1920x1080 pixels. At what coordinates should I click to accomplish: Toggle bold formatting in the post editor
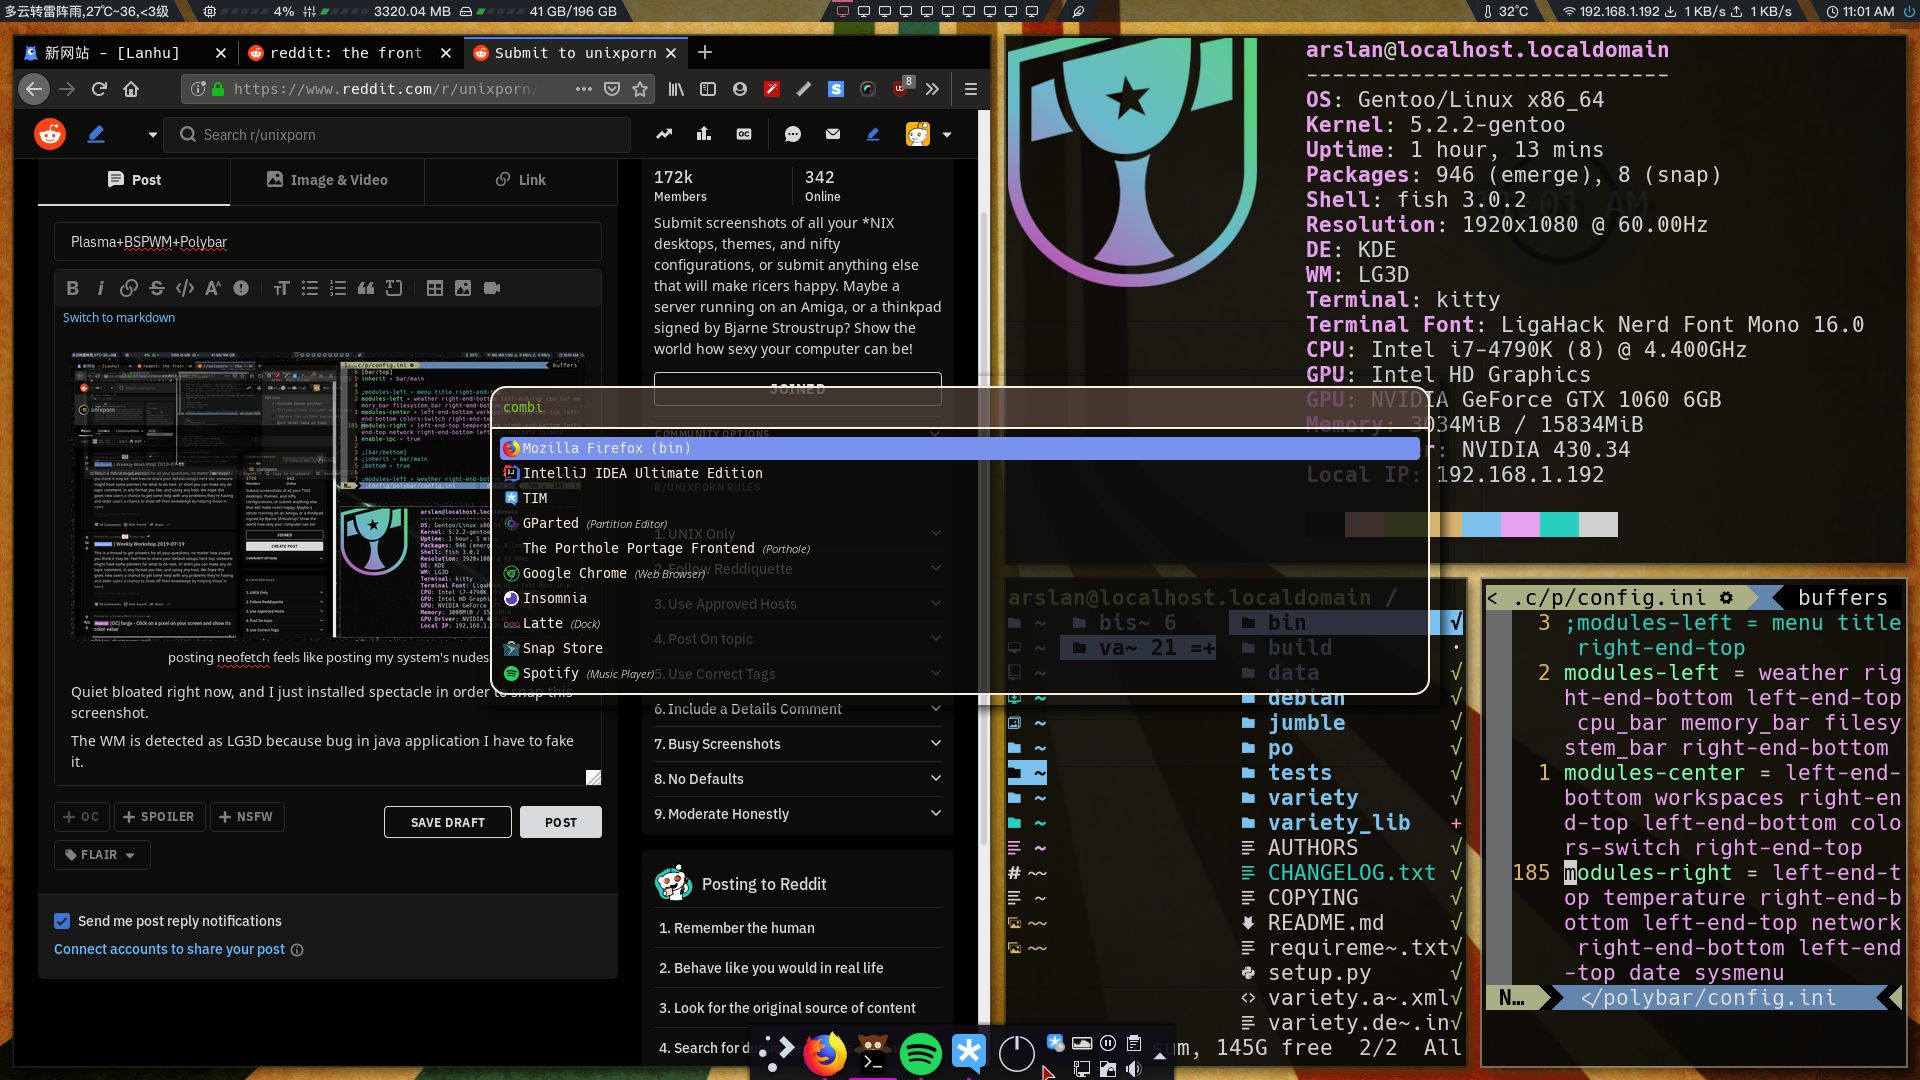point(72,288)
